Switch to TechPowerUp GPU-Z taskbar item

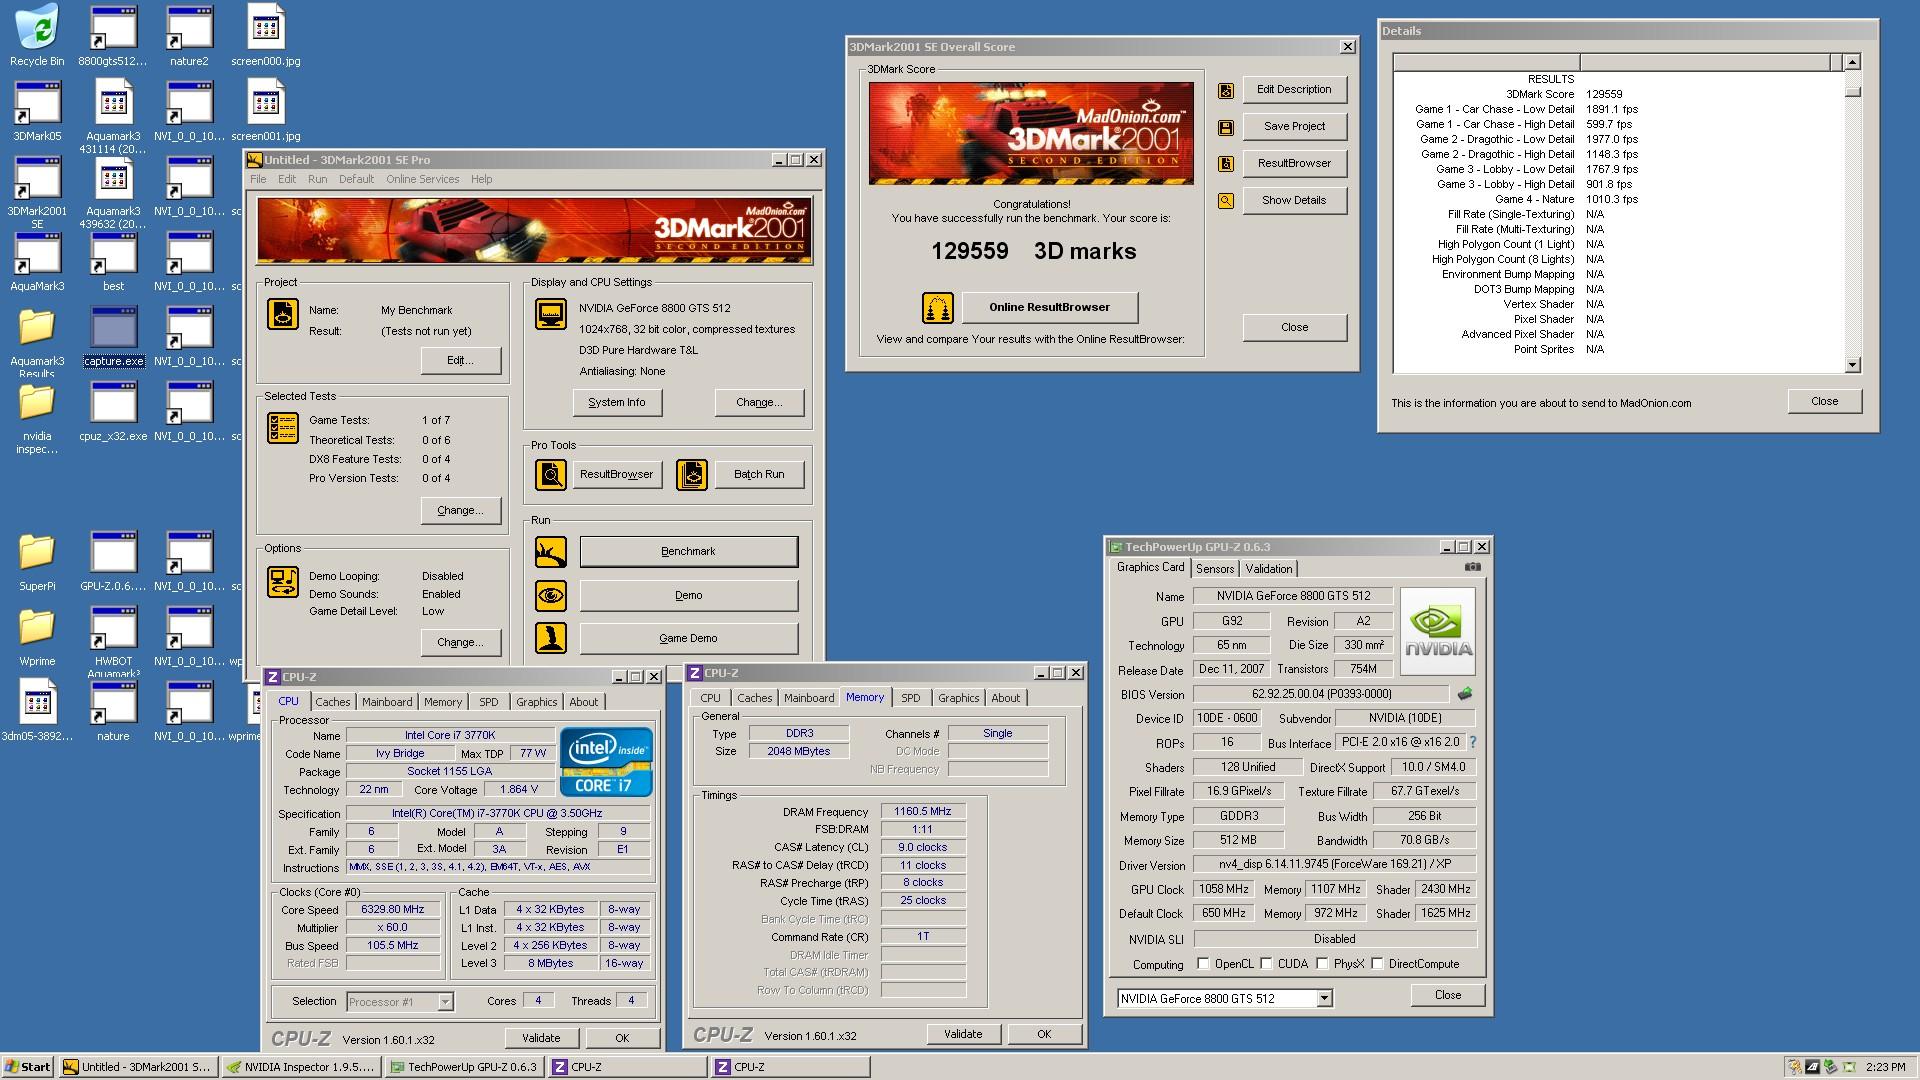point(464,1067)
